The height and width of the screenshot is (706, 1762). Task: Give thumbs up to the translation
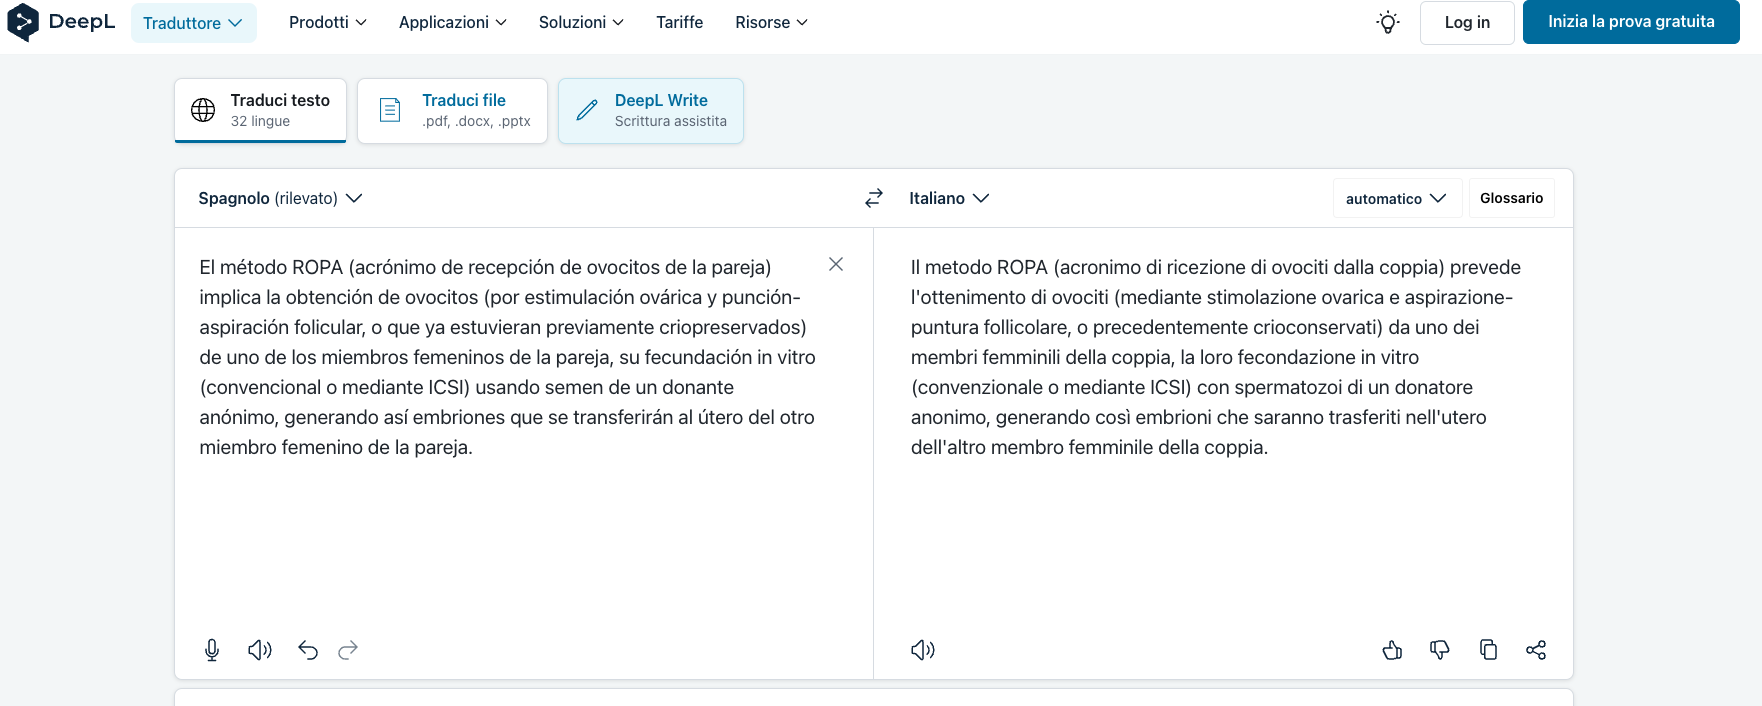point(1392,650)
